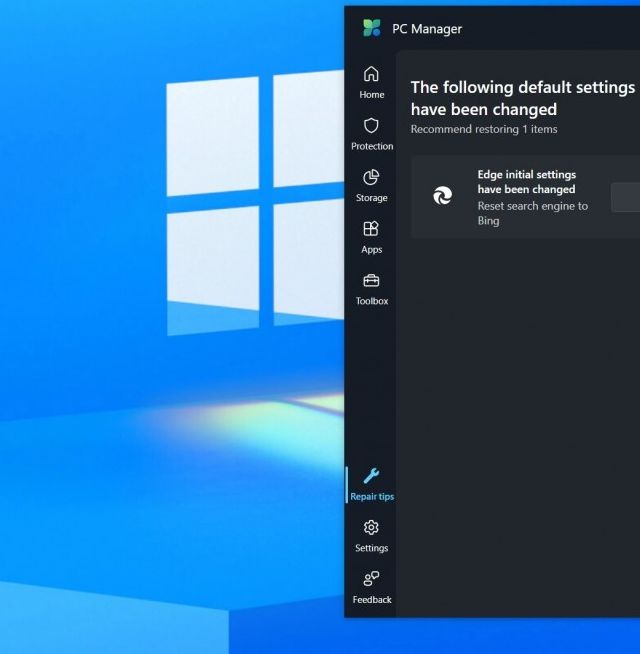Go to Storage in the sidebar

click(371, 186)
